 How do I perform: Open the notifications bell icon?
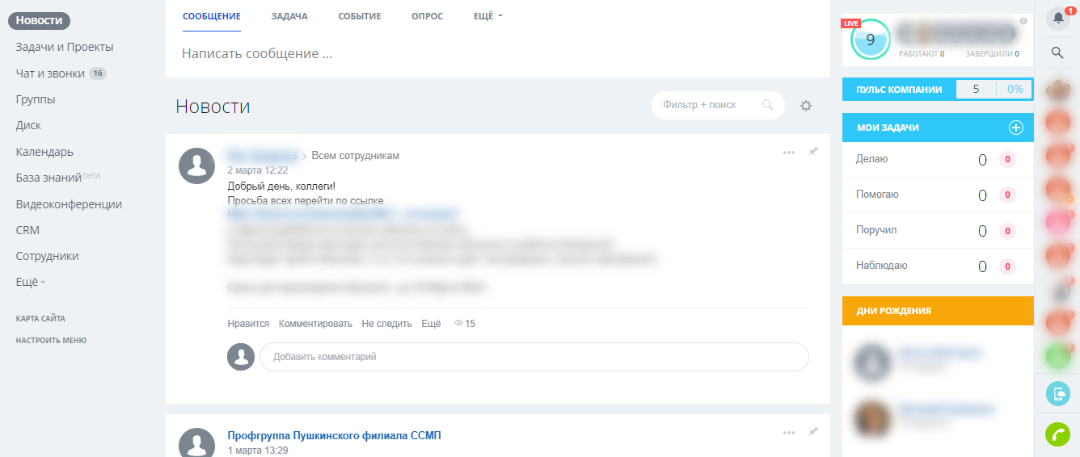1058,19
